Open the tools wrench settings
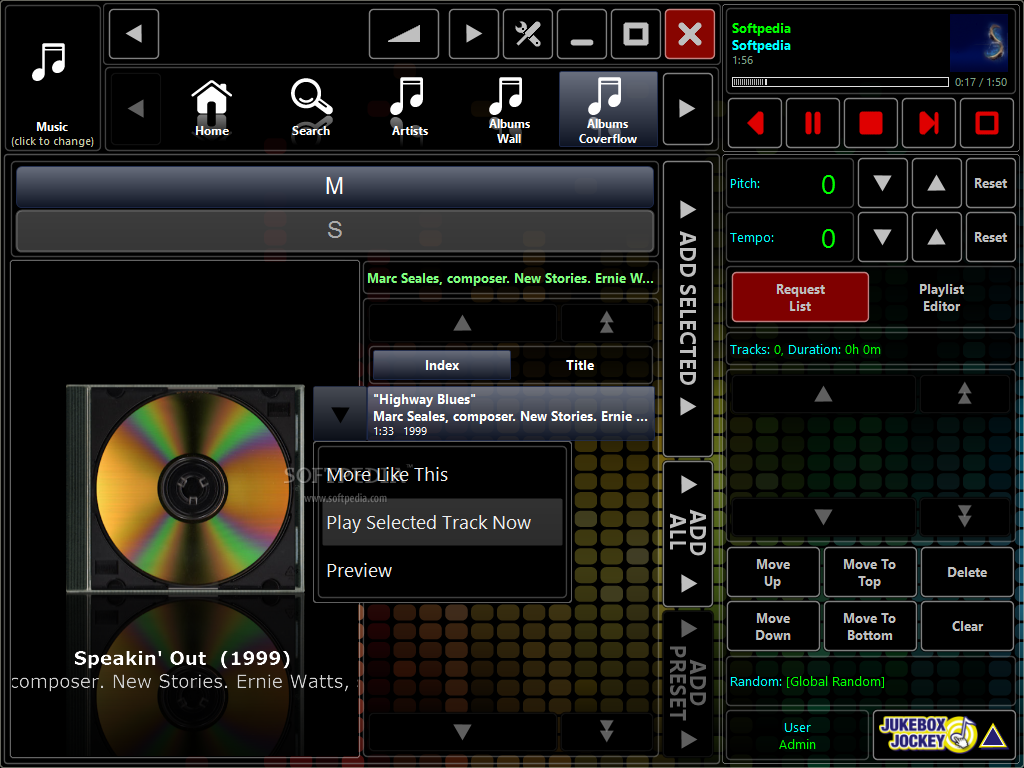The image size is (1024, 768). [x=528, y=34]
